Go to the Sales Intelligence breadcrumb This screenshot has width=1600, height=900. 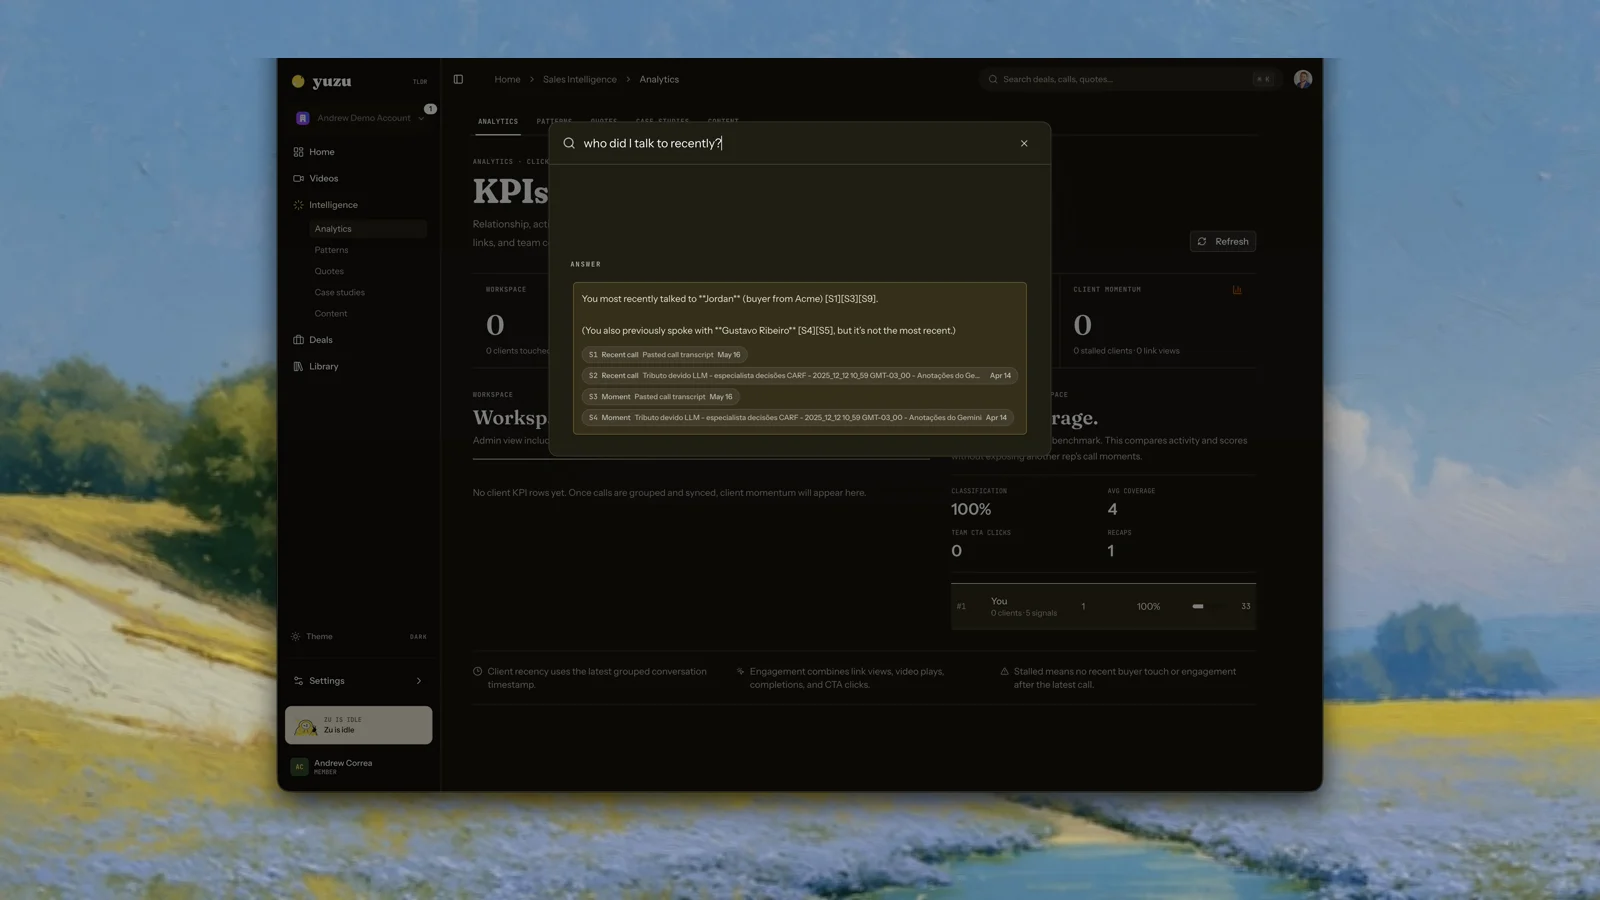tap(580, 79)
